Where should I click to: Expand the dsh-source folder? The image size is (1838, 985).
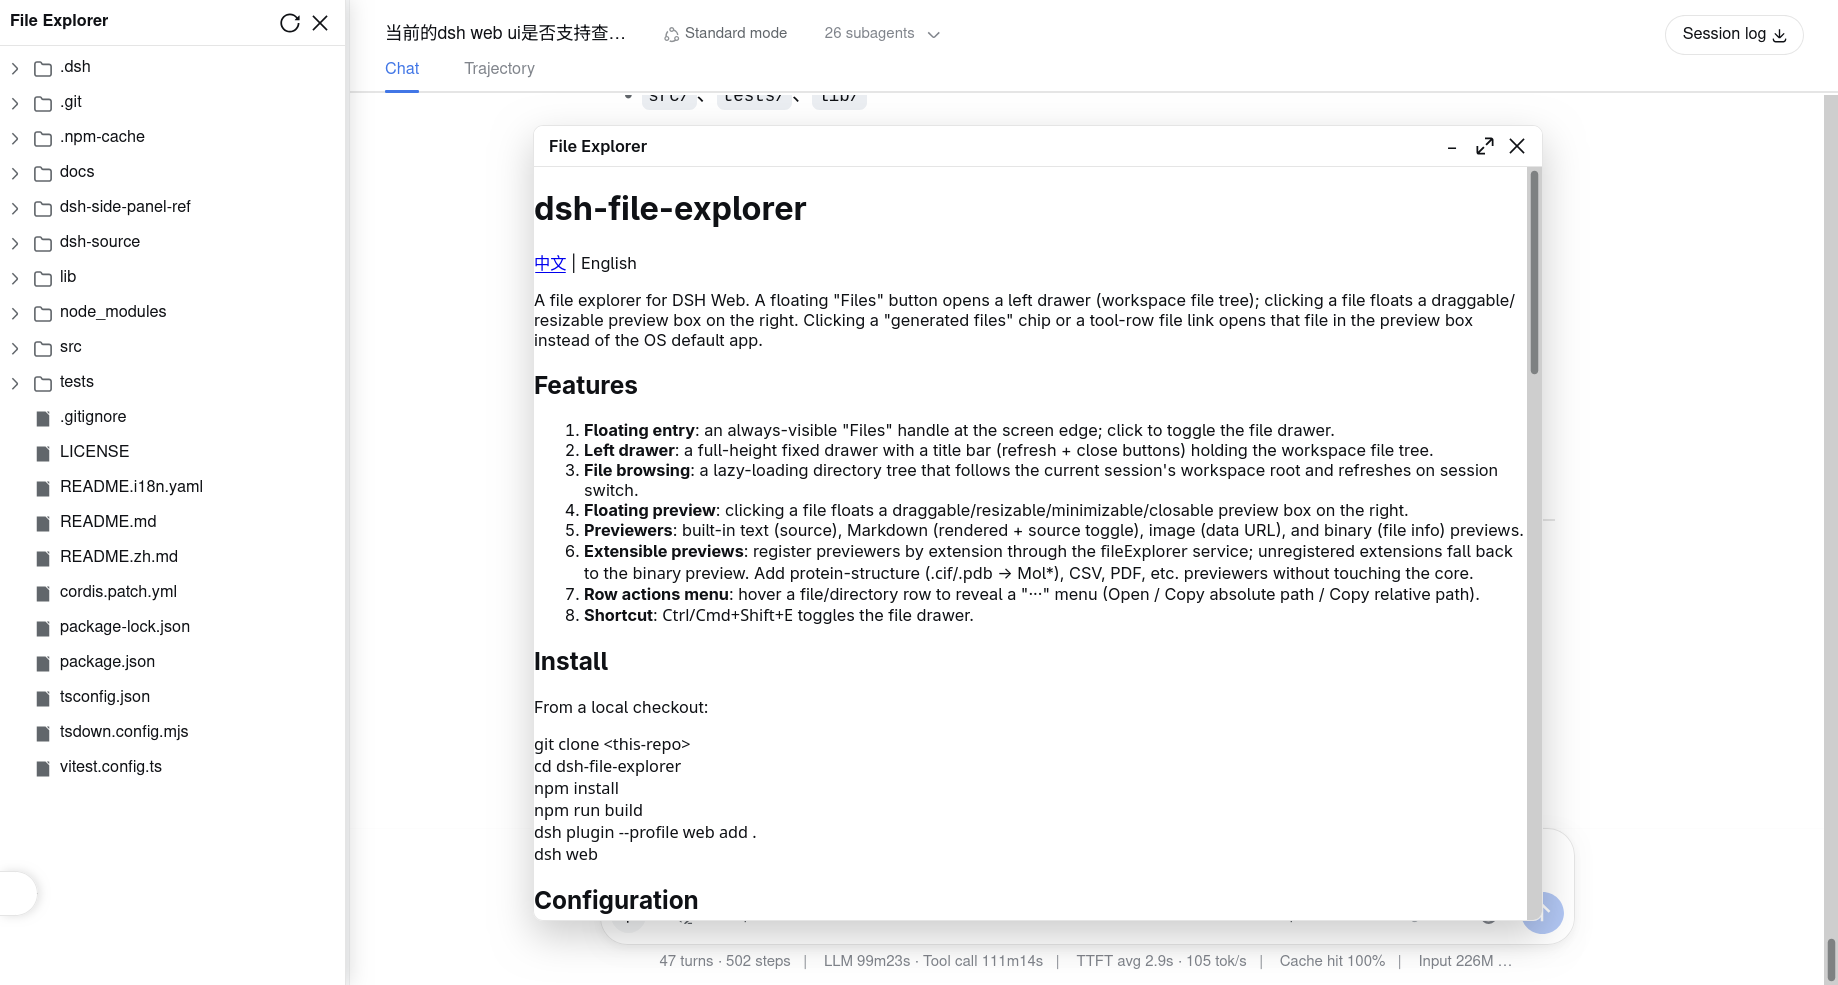pyautogui.click(x=15, y=243)
